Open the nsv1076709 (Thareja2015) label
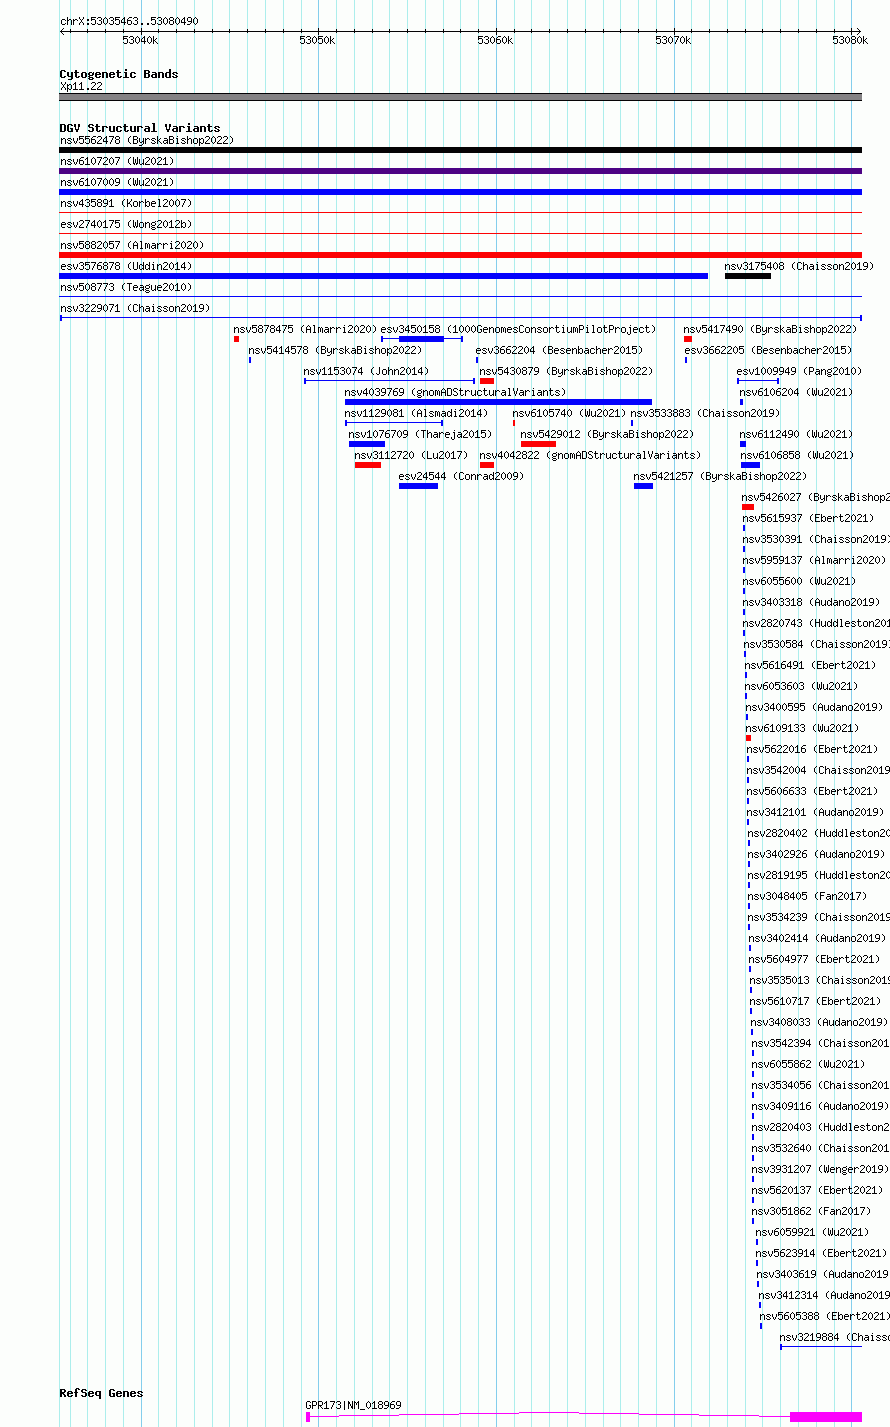This screenshot has height=1427, width=890. (420, 434)
